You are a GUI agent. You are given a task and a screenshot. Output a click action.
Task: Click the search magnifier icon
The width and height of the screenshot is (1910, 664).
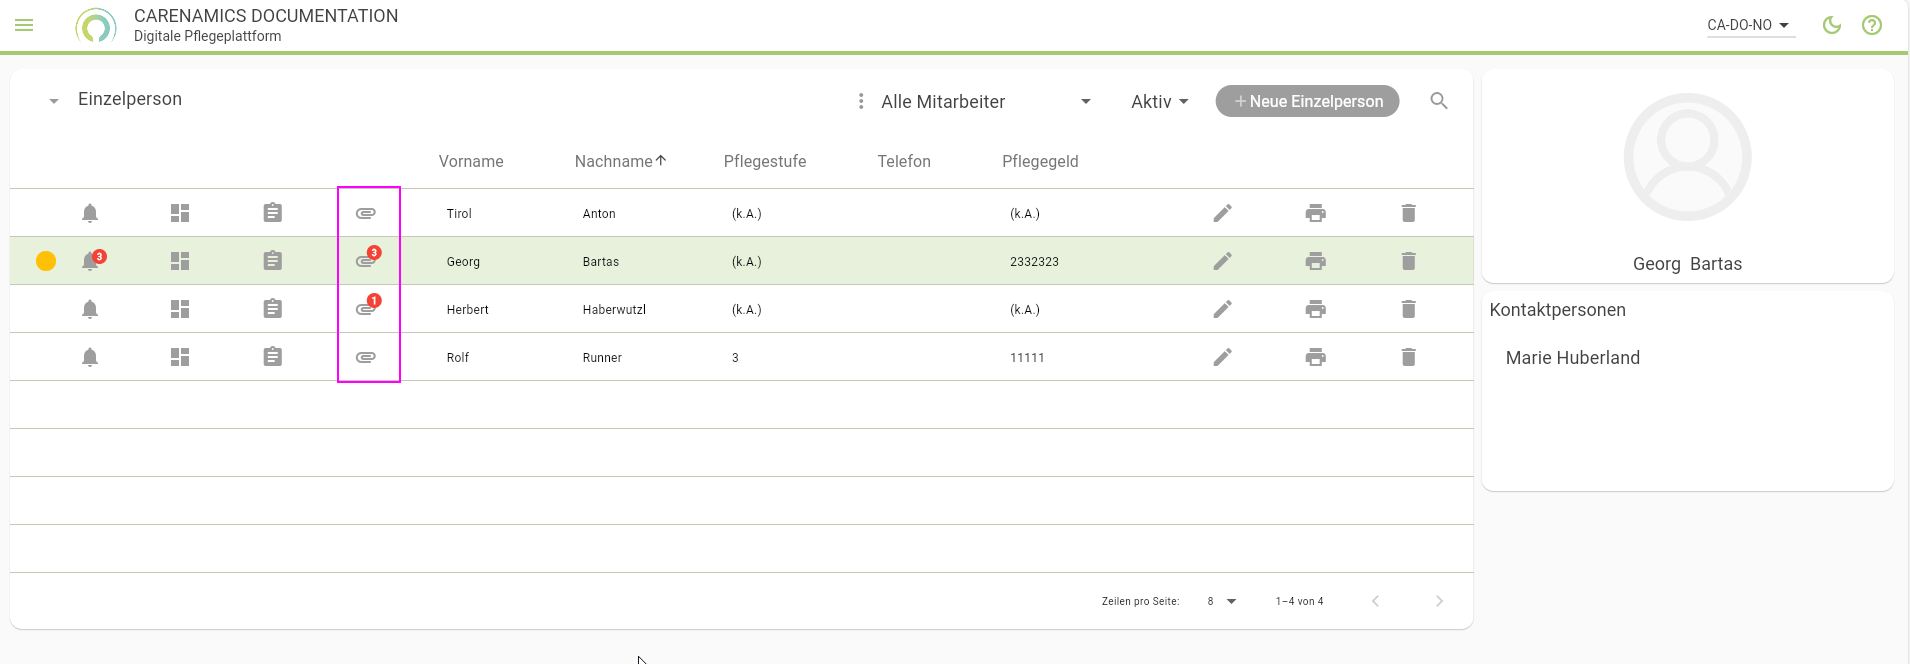tap(1438, 101)
